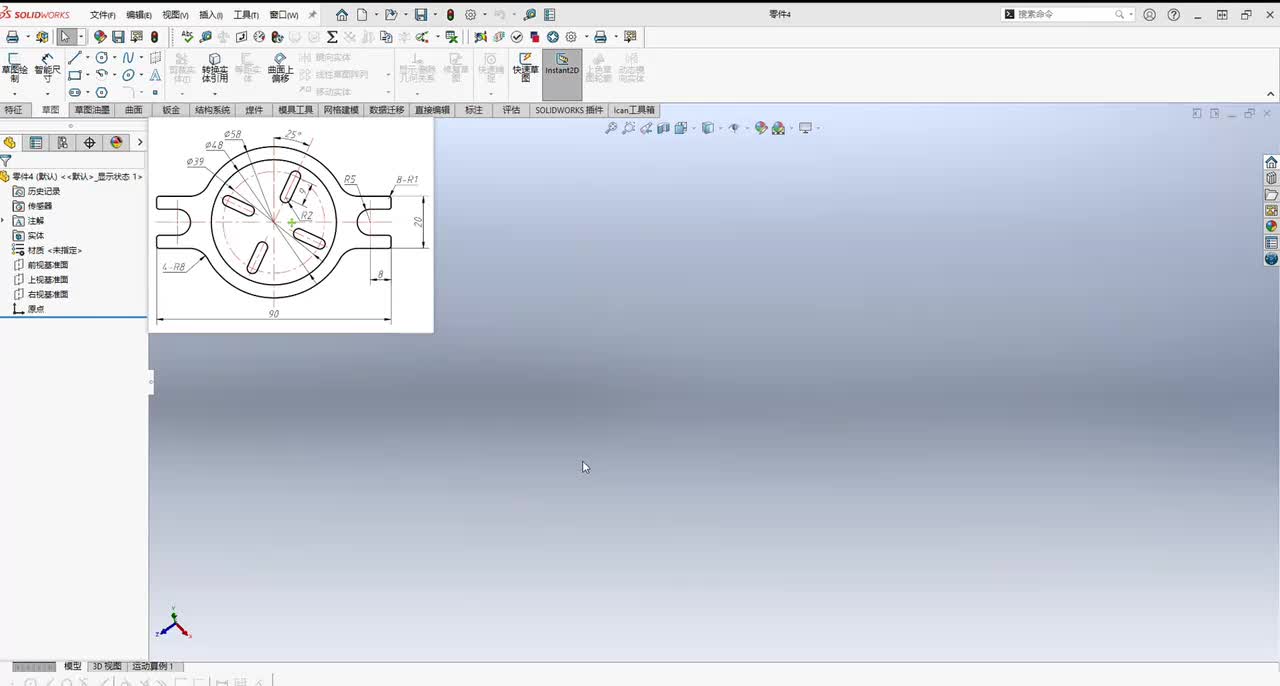Screen dimensions: 1280x686
Task: Create a new document using the New icon
Action: pyautogui.click(x=361, y=15)
